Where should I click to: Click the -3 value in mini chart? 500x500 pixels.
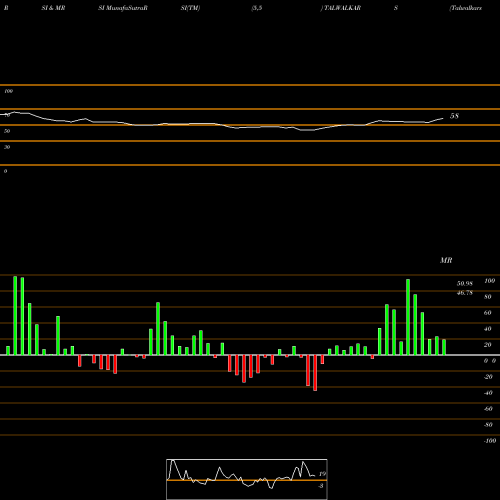pyautogui.click(x=321, y=486)
